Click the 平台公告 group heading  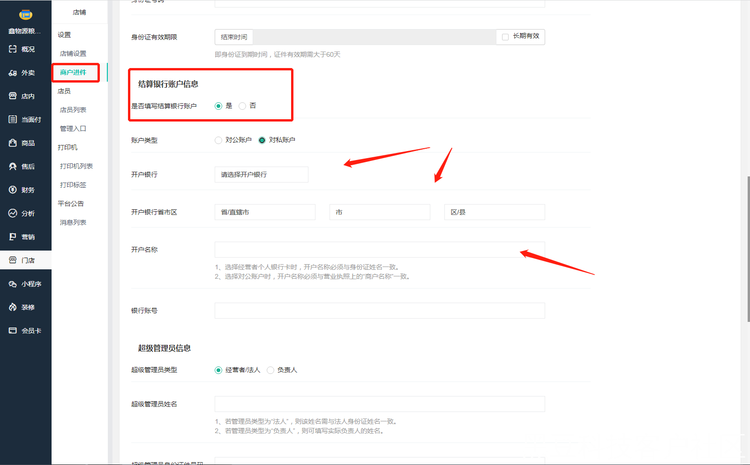click(71, 203)
